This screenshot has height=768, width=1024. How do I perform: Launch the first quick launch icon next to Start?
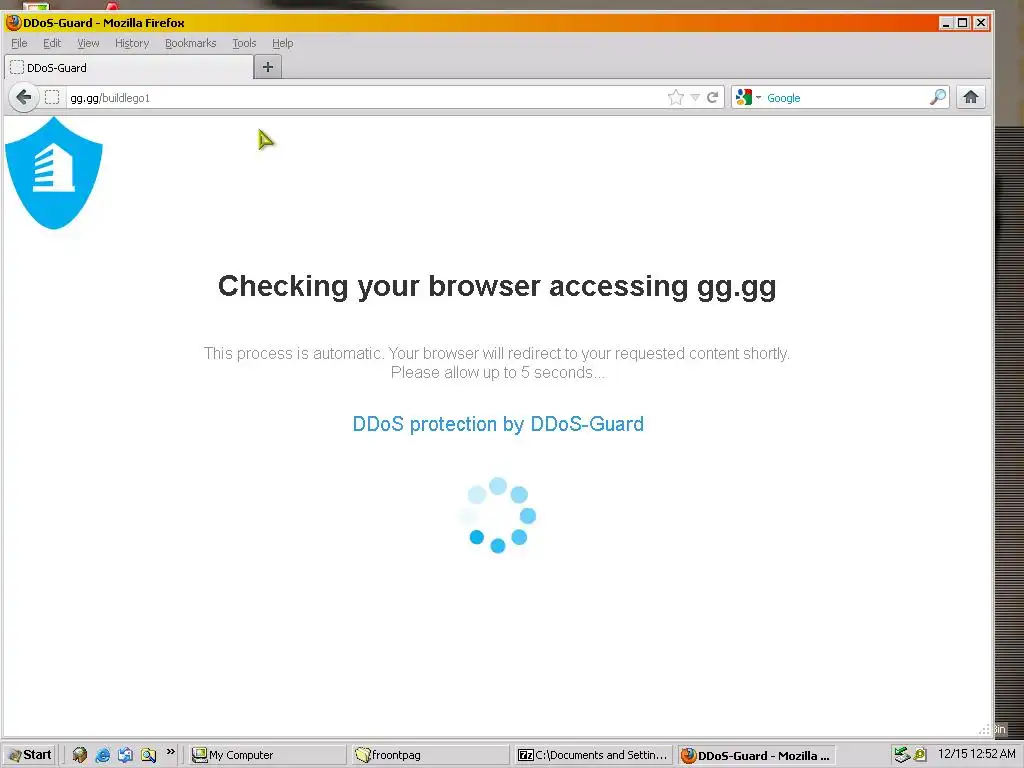[x=80, y=755]
